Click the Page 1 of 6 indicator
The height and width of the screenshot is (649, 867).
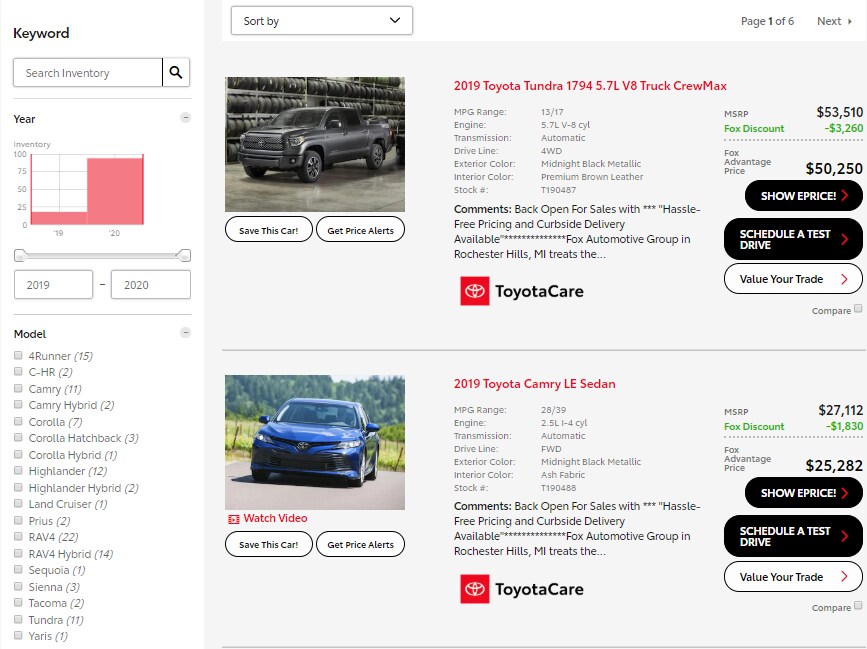click(767, 21)
